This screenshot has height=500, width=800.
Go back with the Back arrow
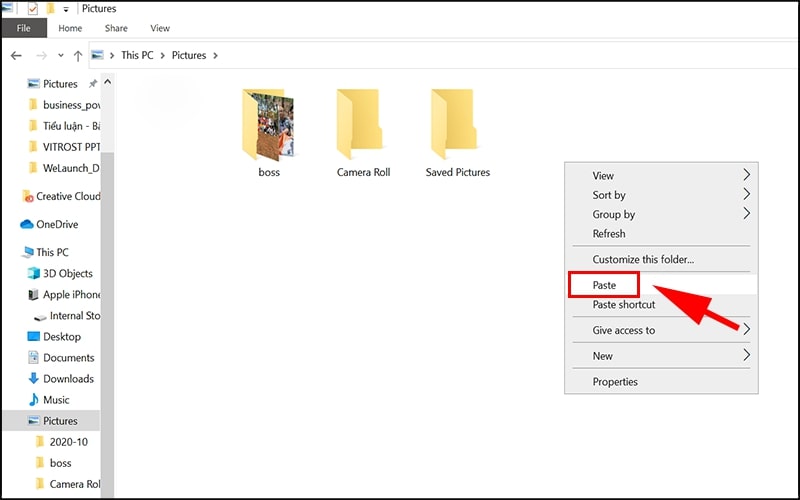16,55
